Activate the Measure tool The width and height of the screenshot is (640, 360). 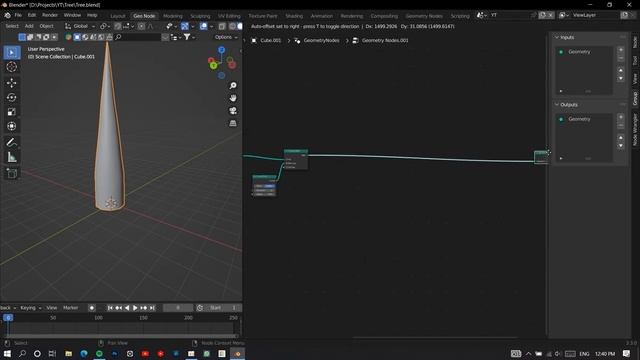click(x=11, y=157)
